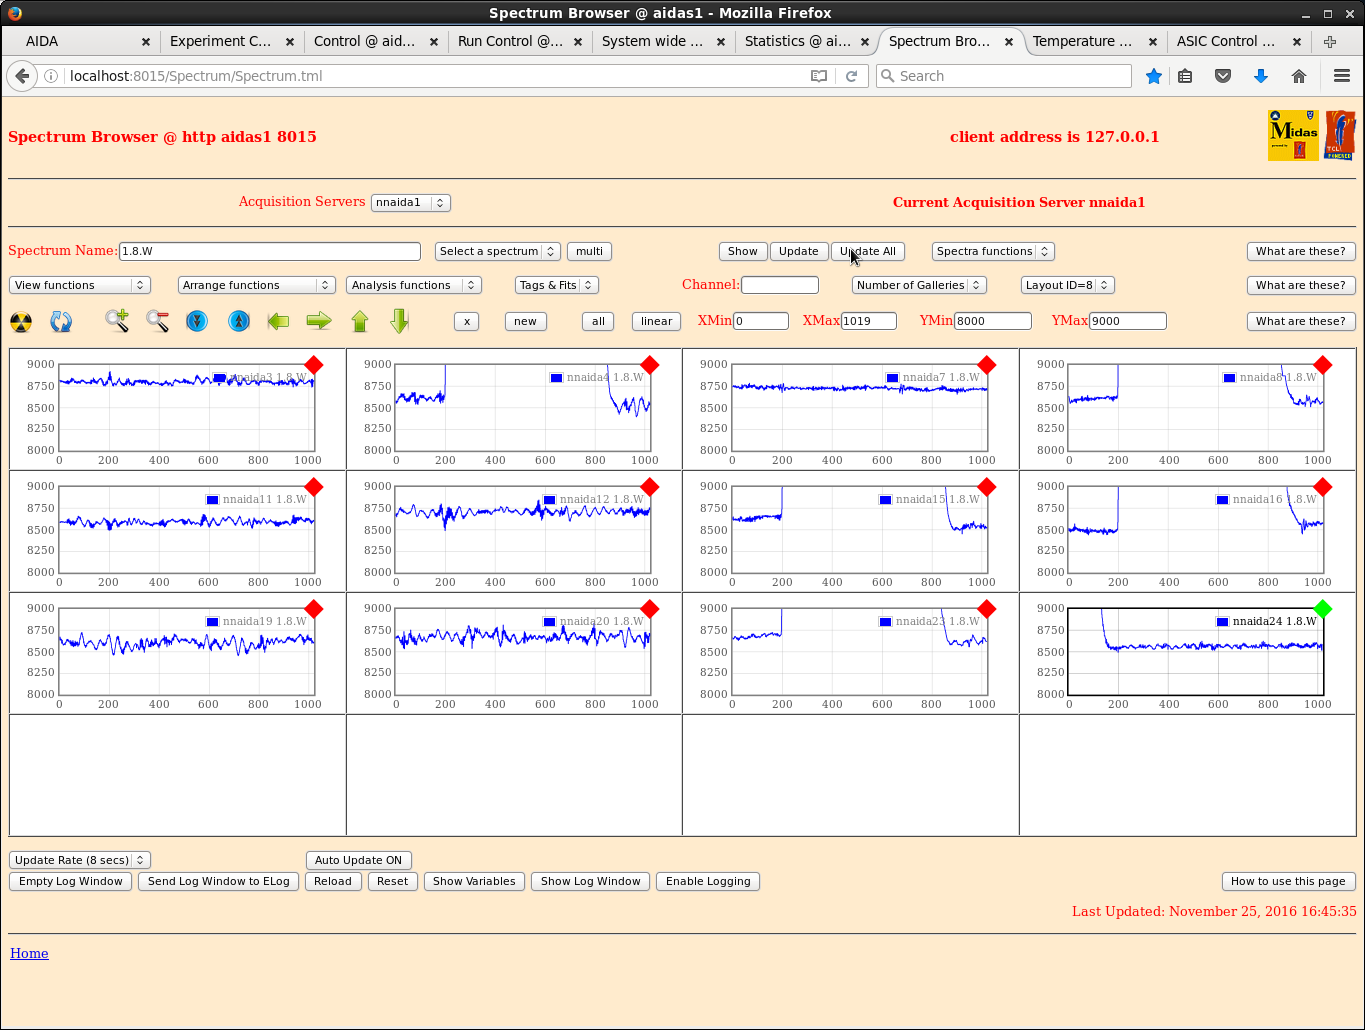
Task: Expand the Tags & Fits dropdown
Action: pos(557,285)
